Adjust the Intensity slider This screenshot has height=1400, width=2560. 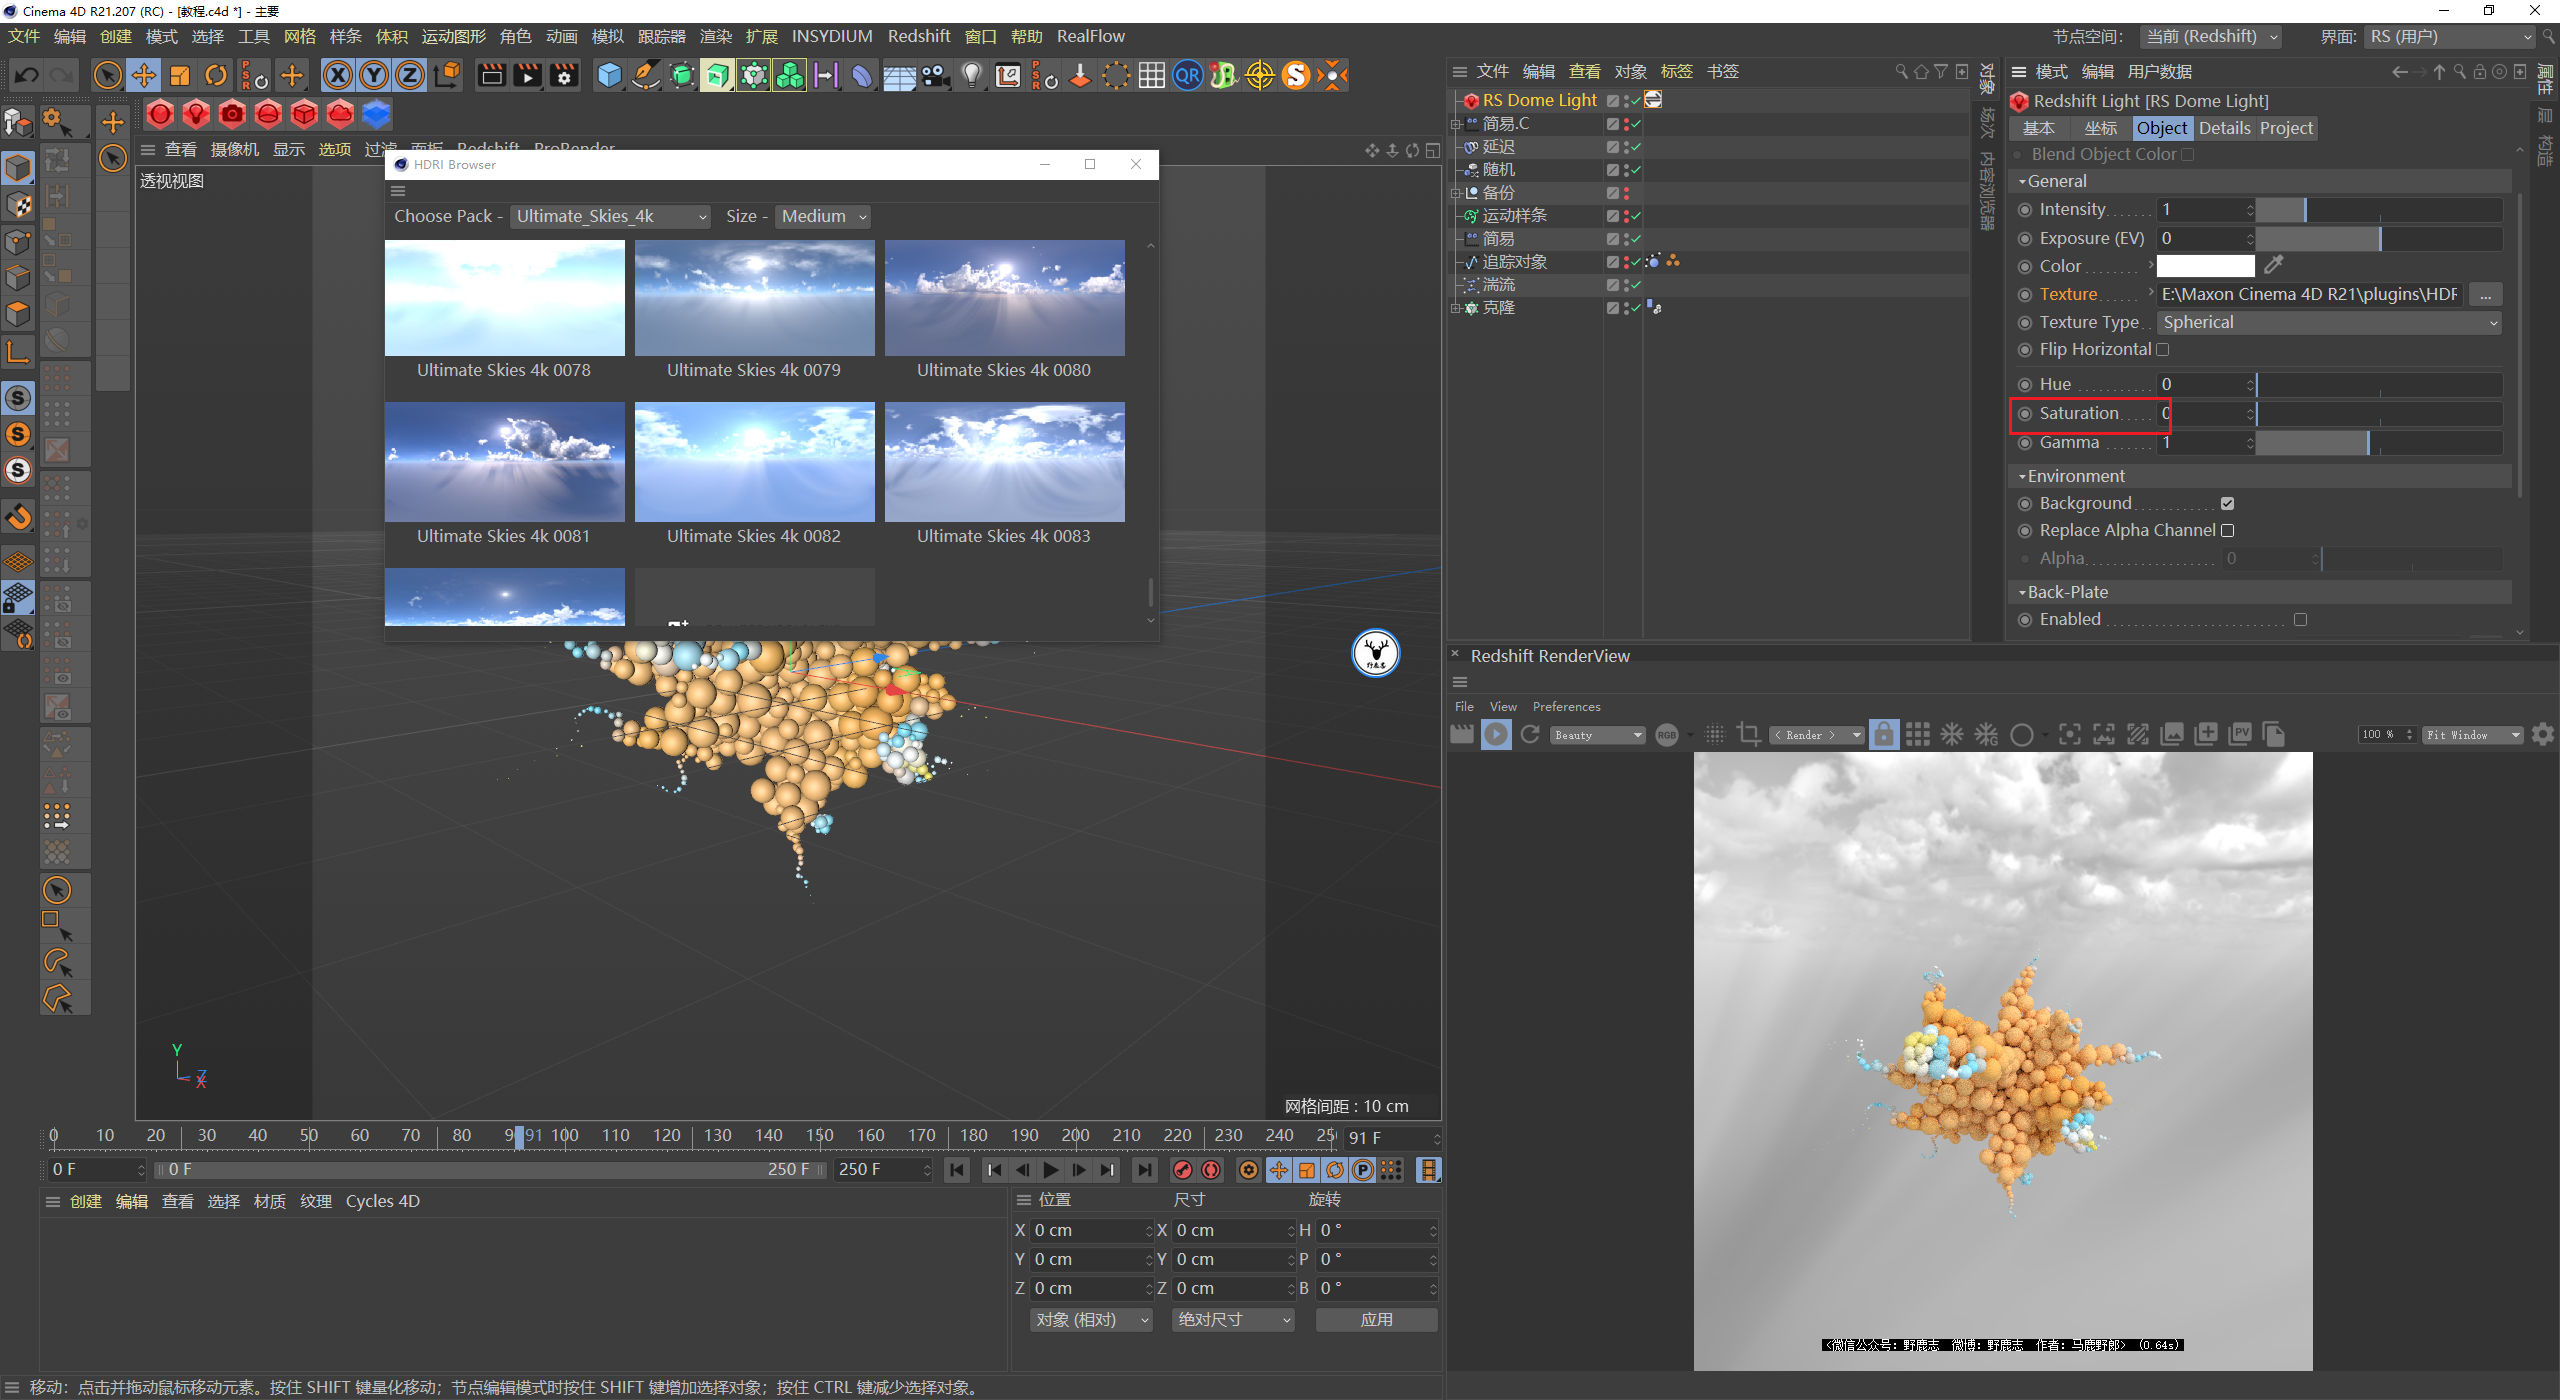(2379, 210)
